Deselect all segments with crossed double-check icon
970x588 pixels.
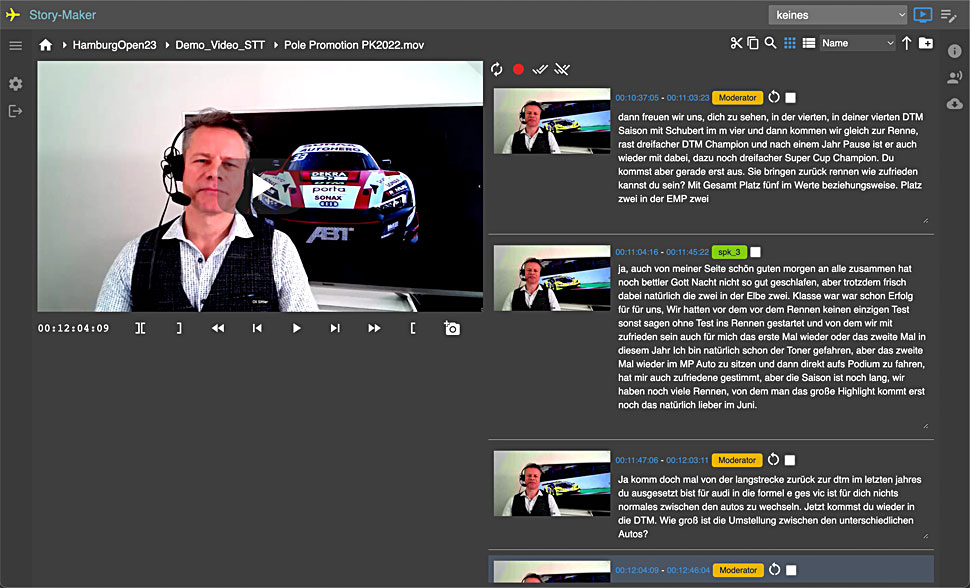click(562, 69)
